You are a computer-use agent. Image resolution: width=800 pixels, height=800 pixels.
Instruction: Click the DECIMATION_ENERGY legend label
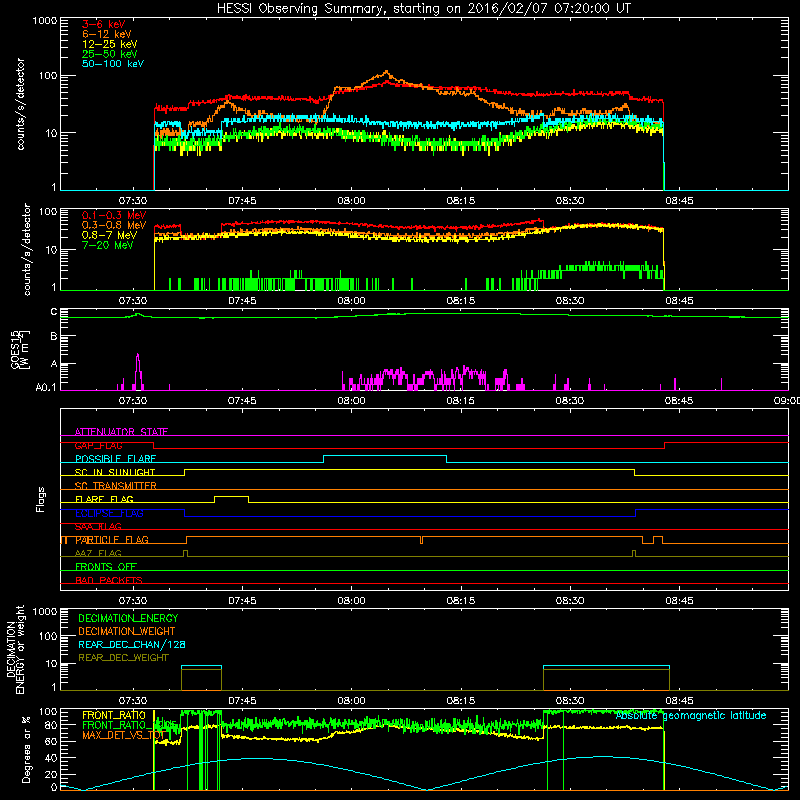(x=128, y=618)
